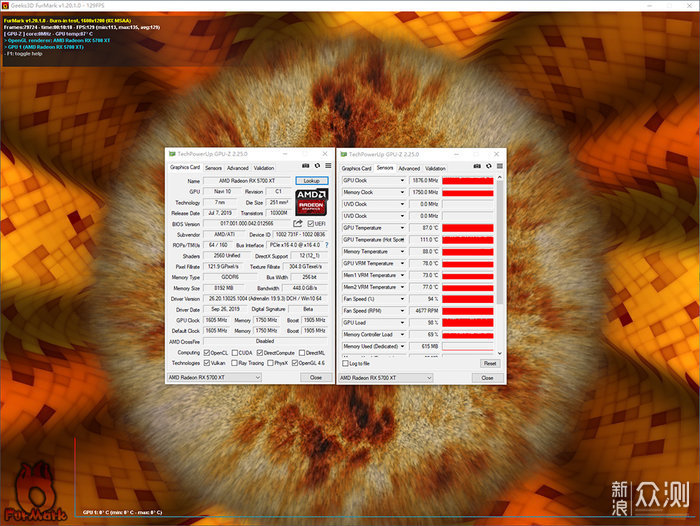Viewport: 700px width, 526px height.
Task: Toggle the CUDA checkbox
Action: click(x=235, y=353)
